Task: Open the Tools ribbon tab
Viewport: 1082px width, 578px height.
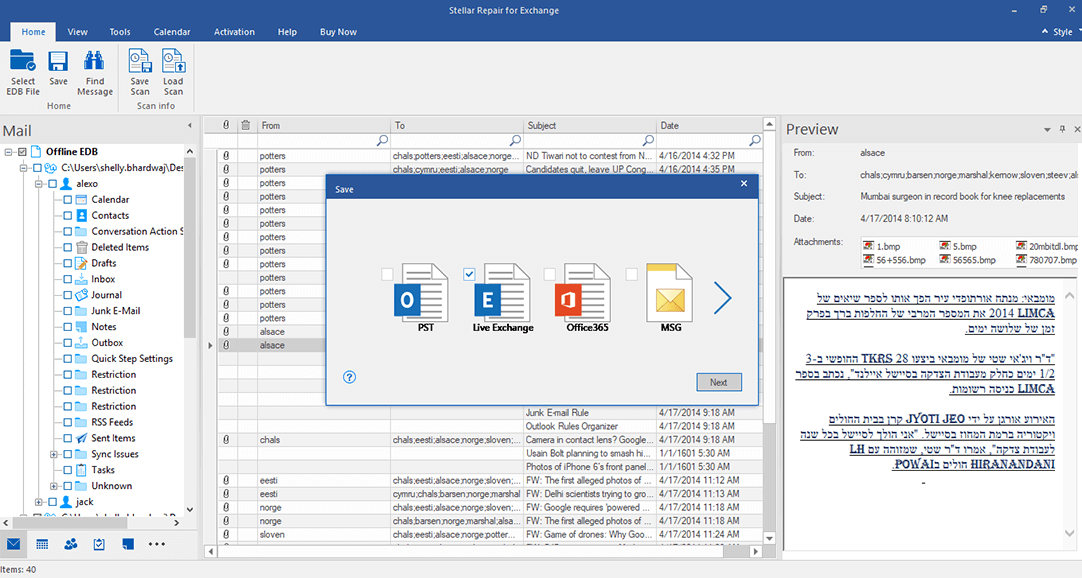Action: click(x=120, y=32)
